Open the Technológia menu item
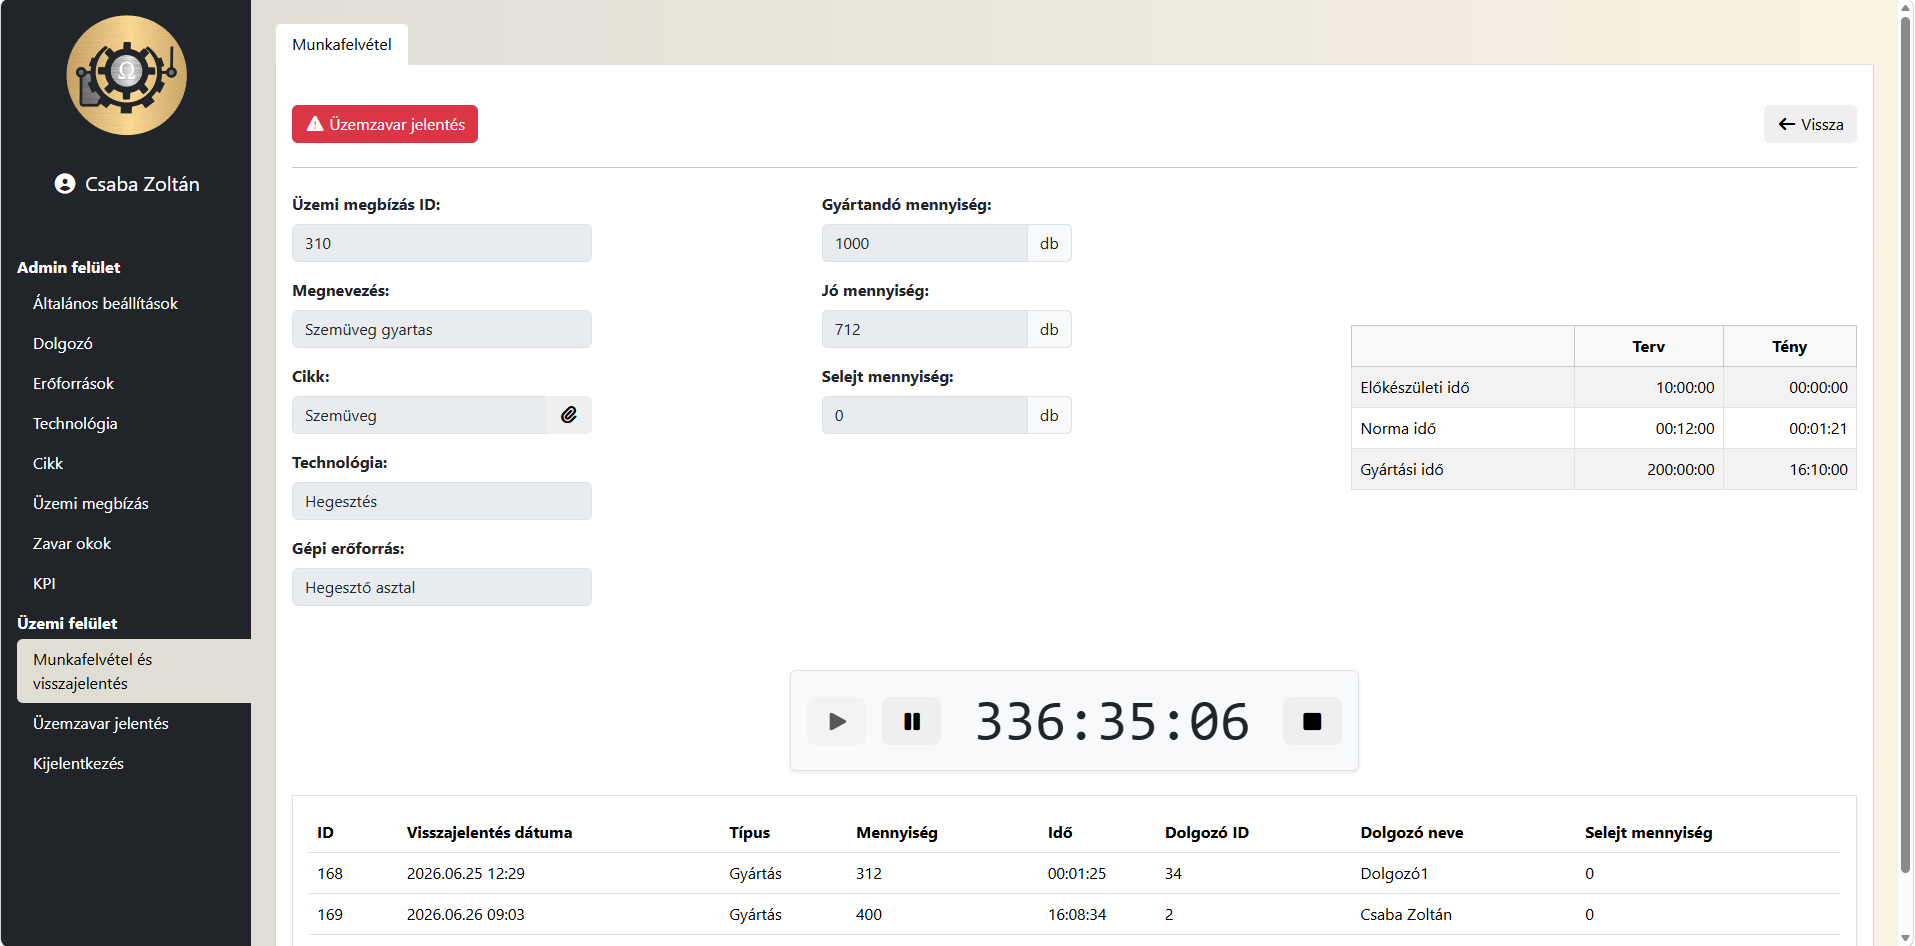 point(75,423)
